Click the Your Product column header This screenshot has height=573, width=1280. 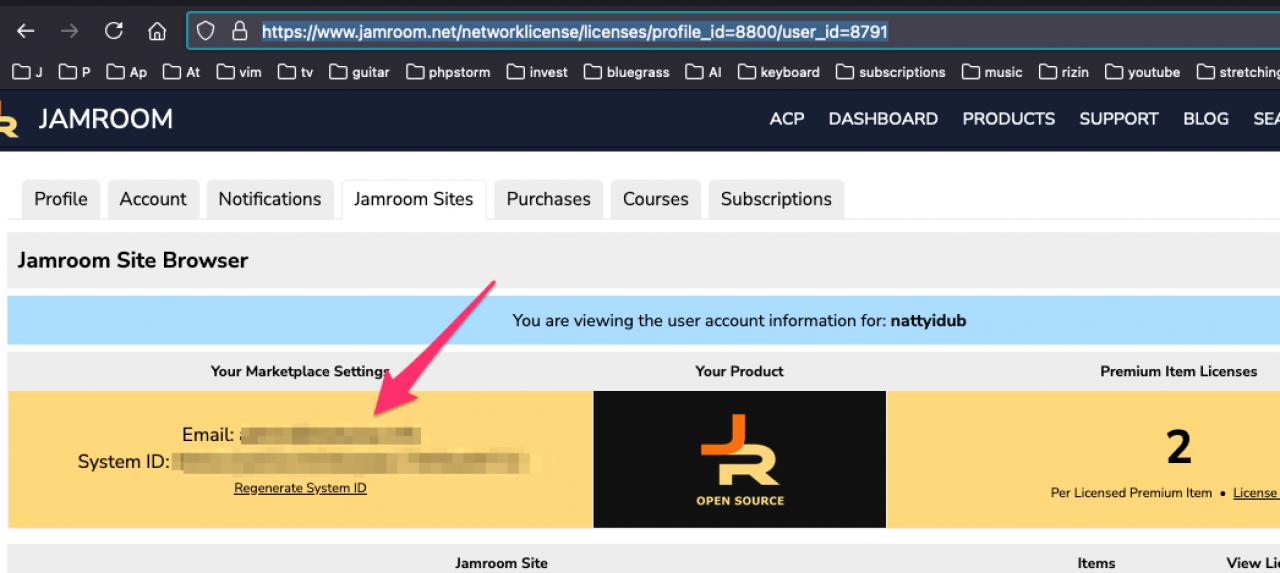[739, 371]
